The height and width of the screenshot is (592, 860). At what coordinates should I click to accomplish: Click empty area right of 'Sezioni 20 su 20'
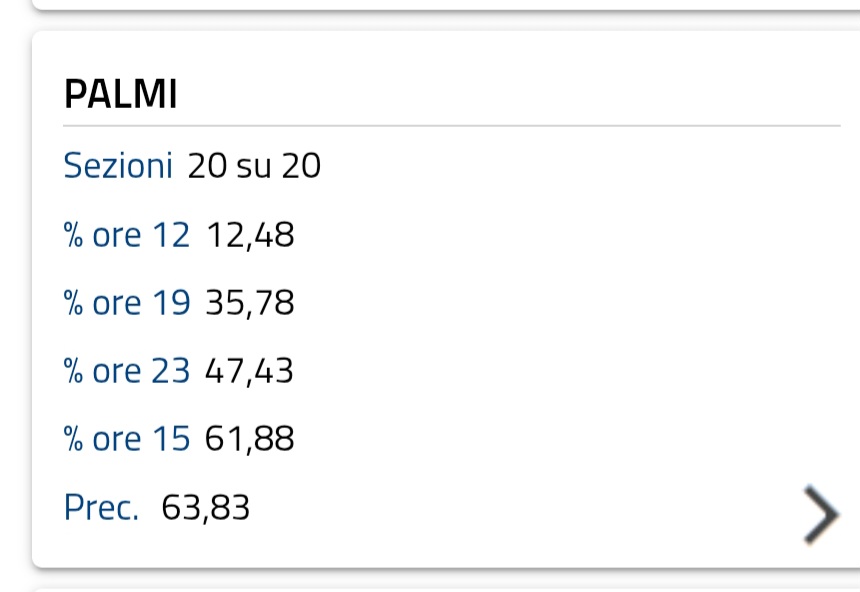581,165
